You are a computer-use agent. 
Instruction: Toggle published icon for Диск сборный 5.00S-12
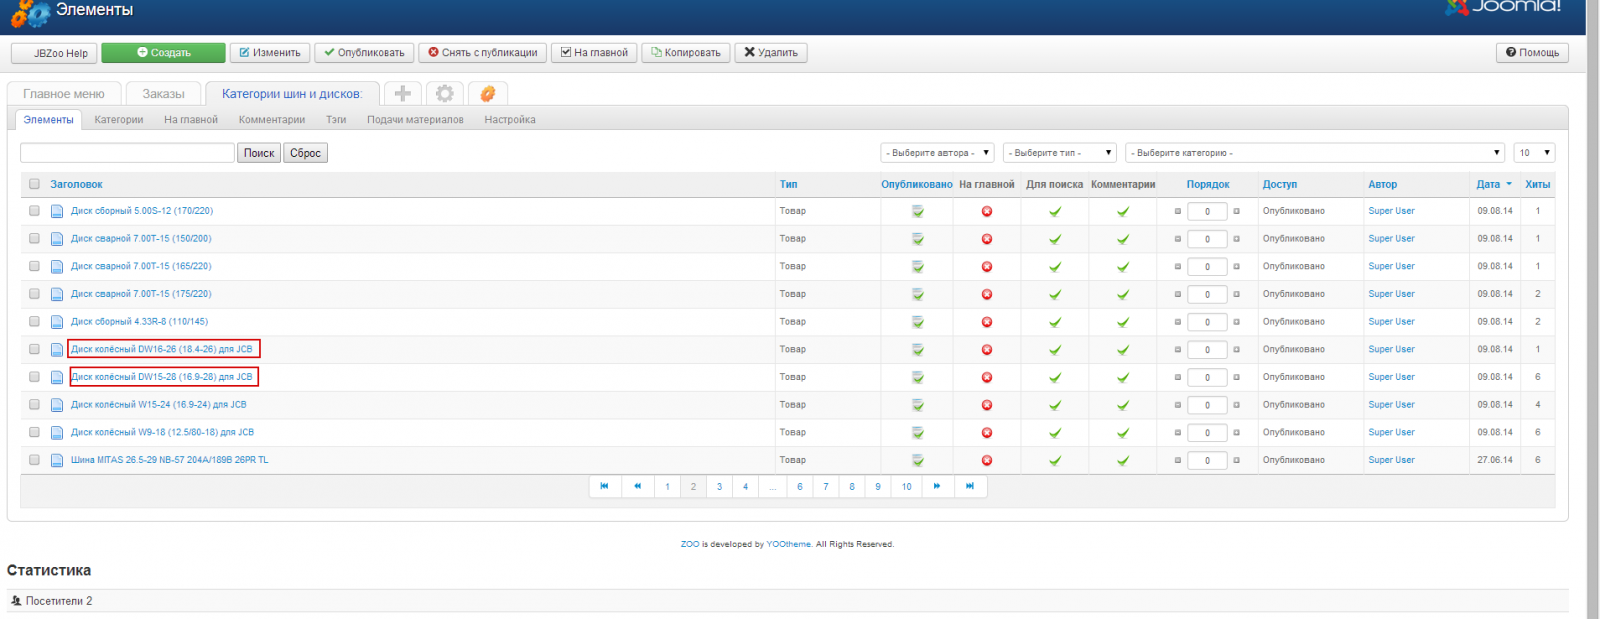(x=917, y=211)
